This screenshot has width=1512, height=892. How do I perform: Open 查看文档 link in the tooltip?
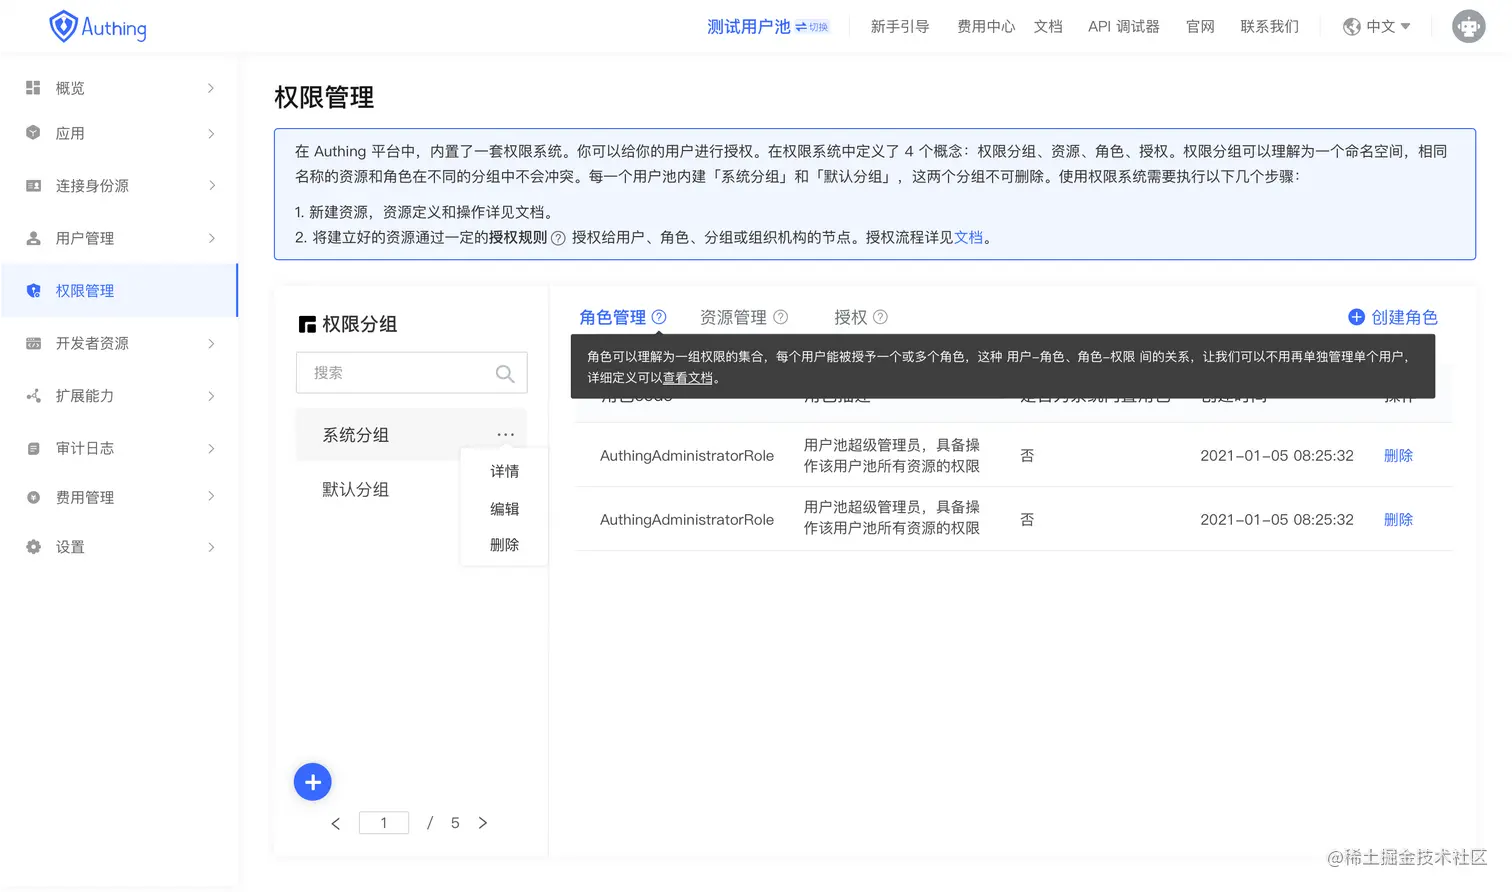688,378
